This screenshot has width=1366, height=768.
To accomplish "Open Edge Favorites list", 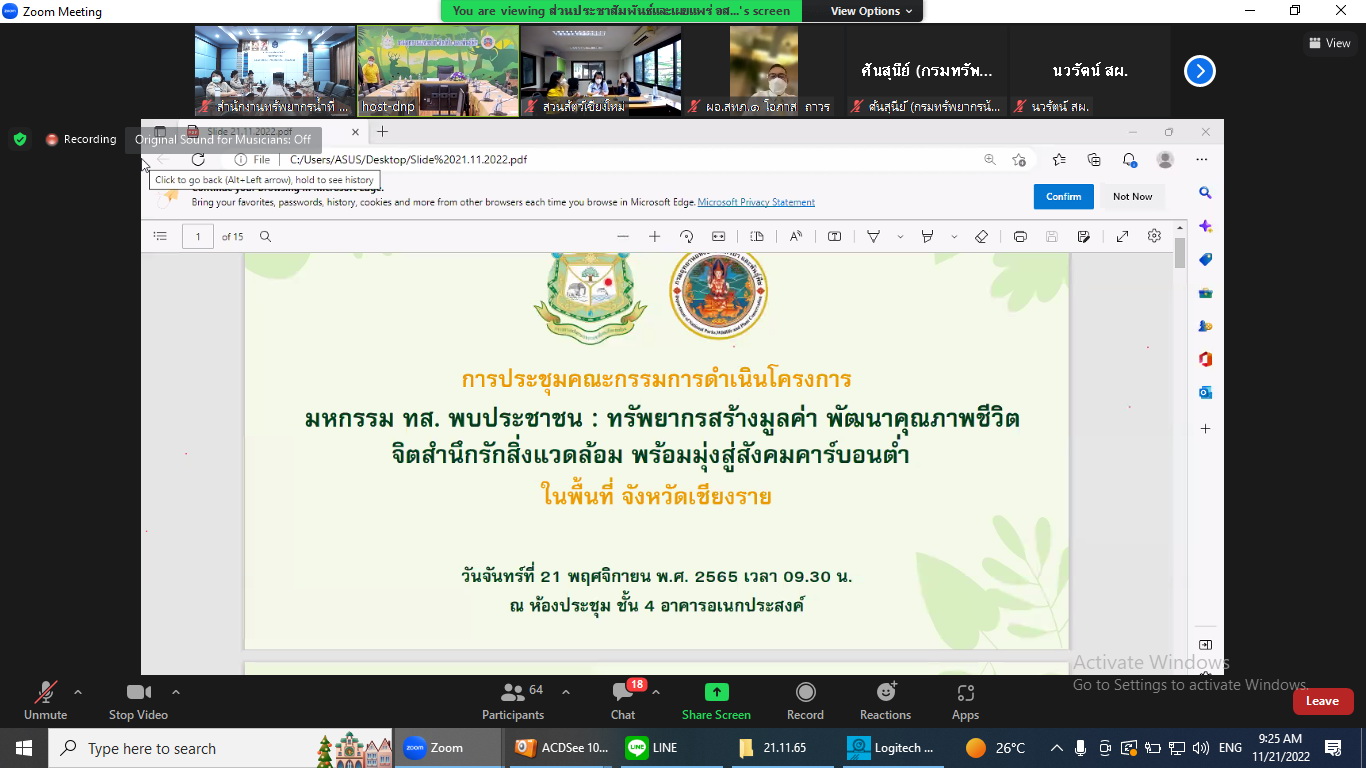I will point(1059,160).
